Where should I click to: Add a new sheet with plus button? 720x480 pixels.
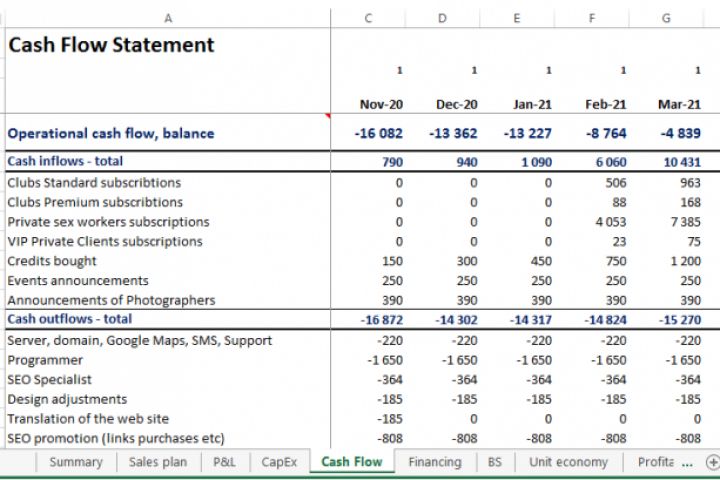pyautogui.click(x=713, y=462)
